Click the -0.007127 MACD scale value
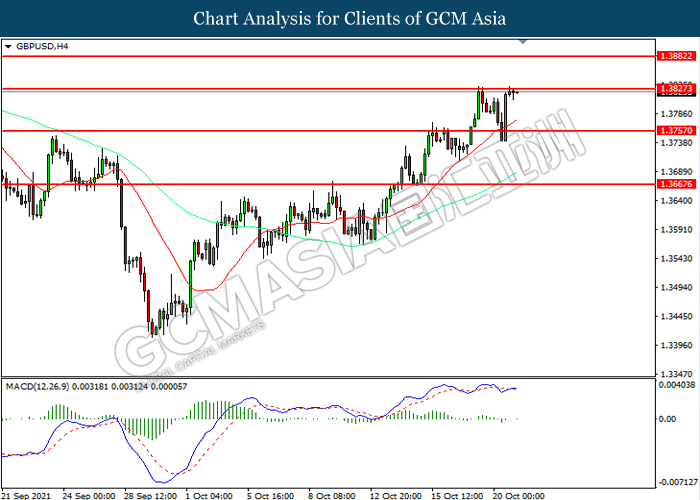The image size is (700, 500). tap(677, 483)
